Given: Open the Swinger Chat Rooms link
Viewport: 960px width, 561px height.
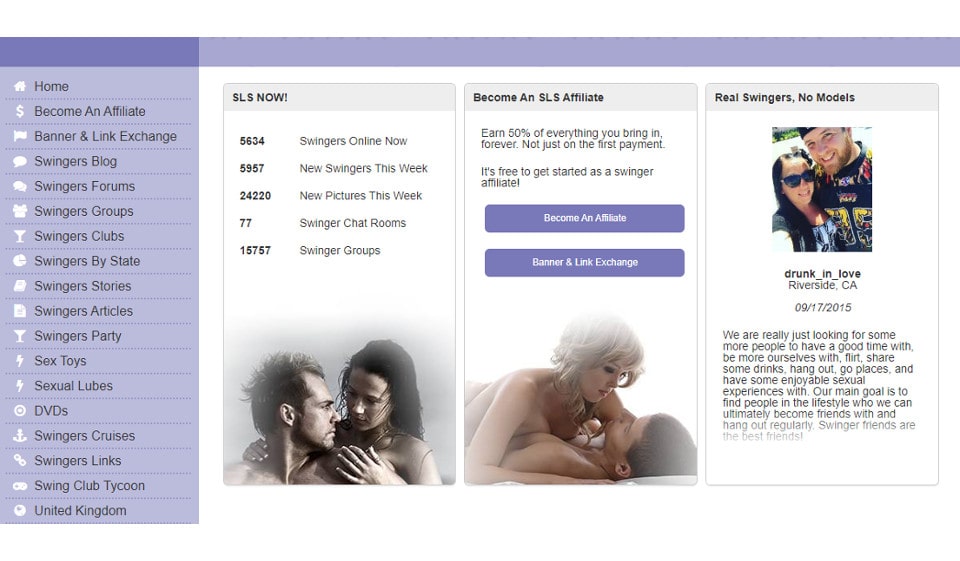Looking at the screenshot, I should pyautogui.click(x=352, y=223).
